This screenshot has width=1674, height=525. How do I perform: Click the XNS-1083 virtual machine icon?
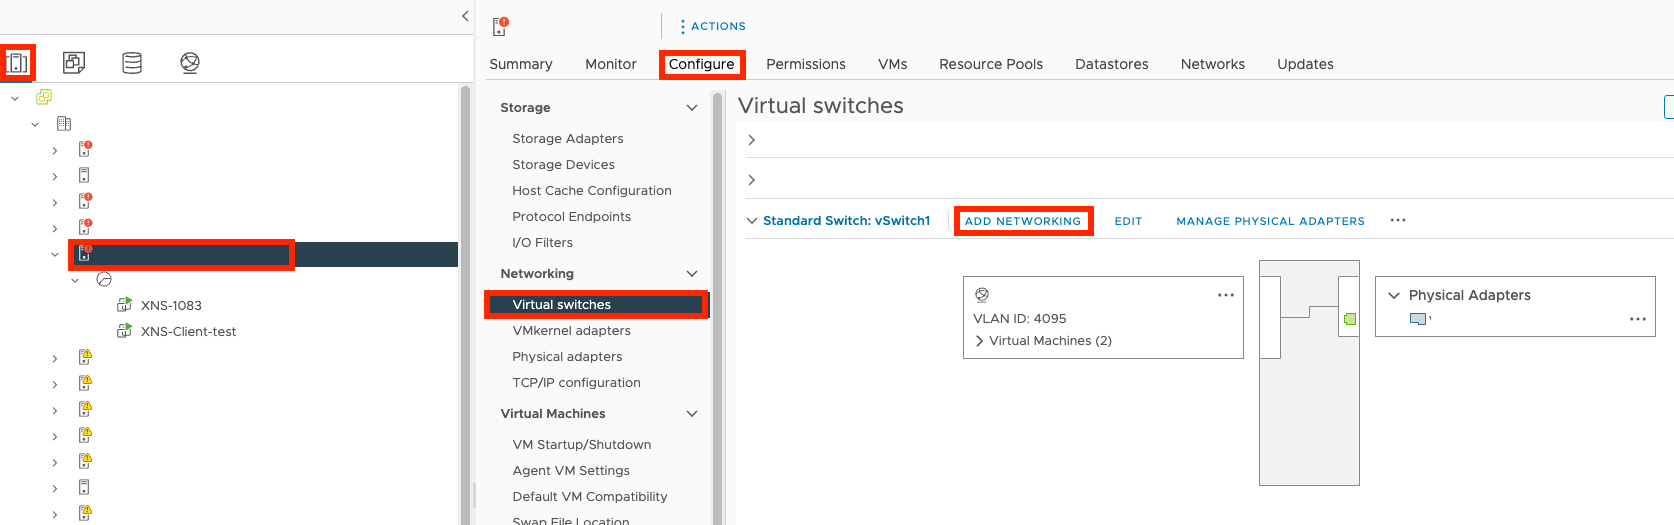(x=125, y=305)
